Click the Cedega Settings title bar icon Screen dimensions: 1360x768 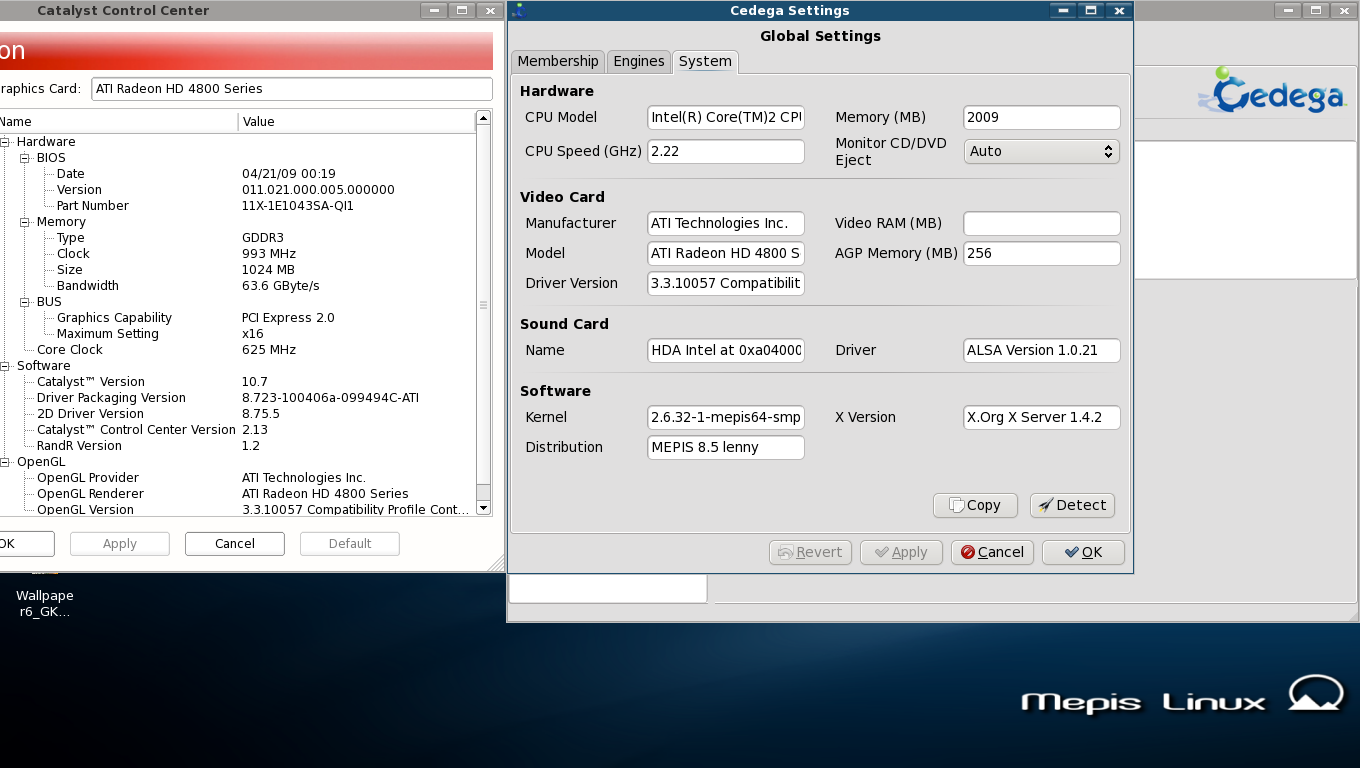point(518,11)
